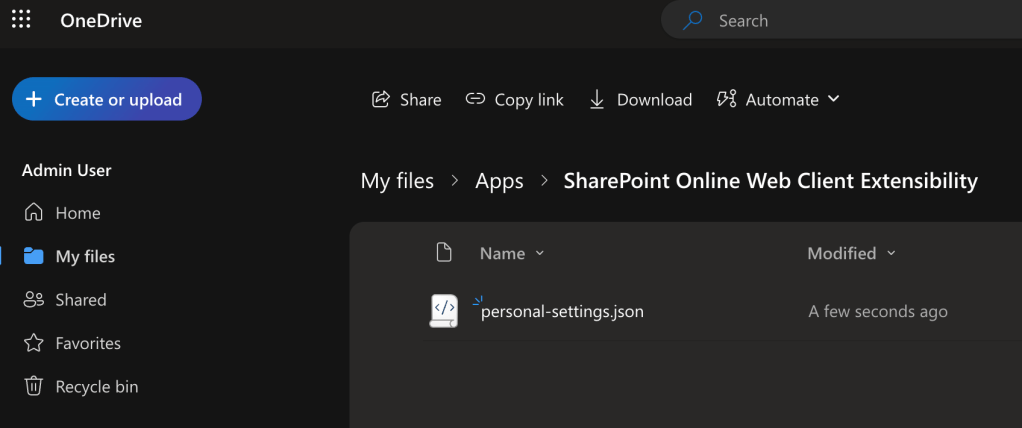Click the Create or upload button
This screenshot has height=428, width=1022.
[106, 99]
